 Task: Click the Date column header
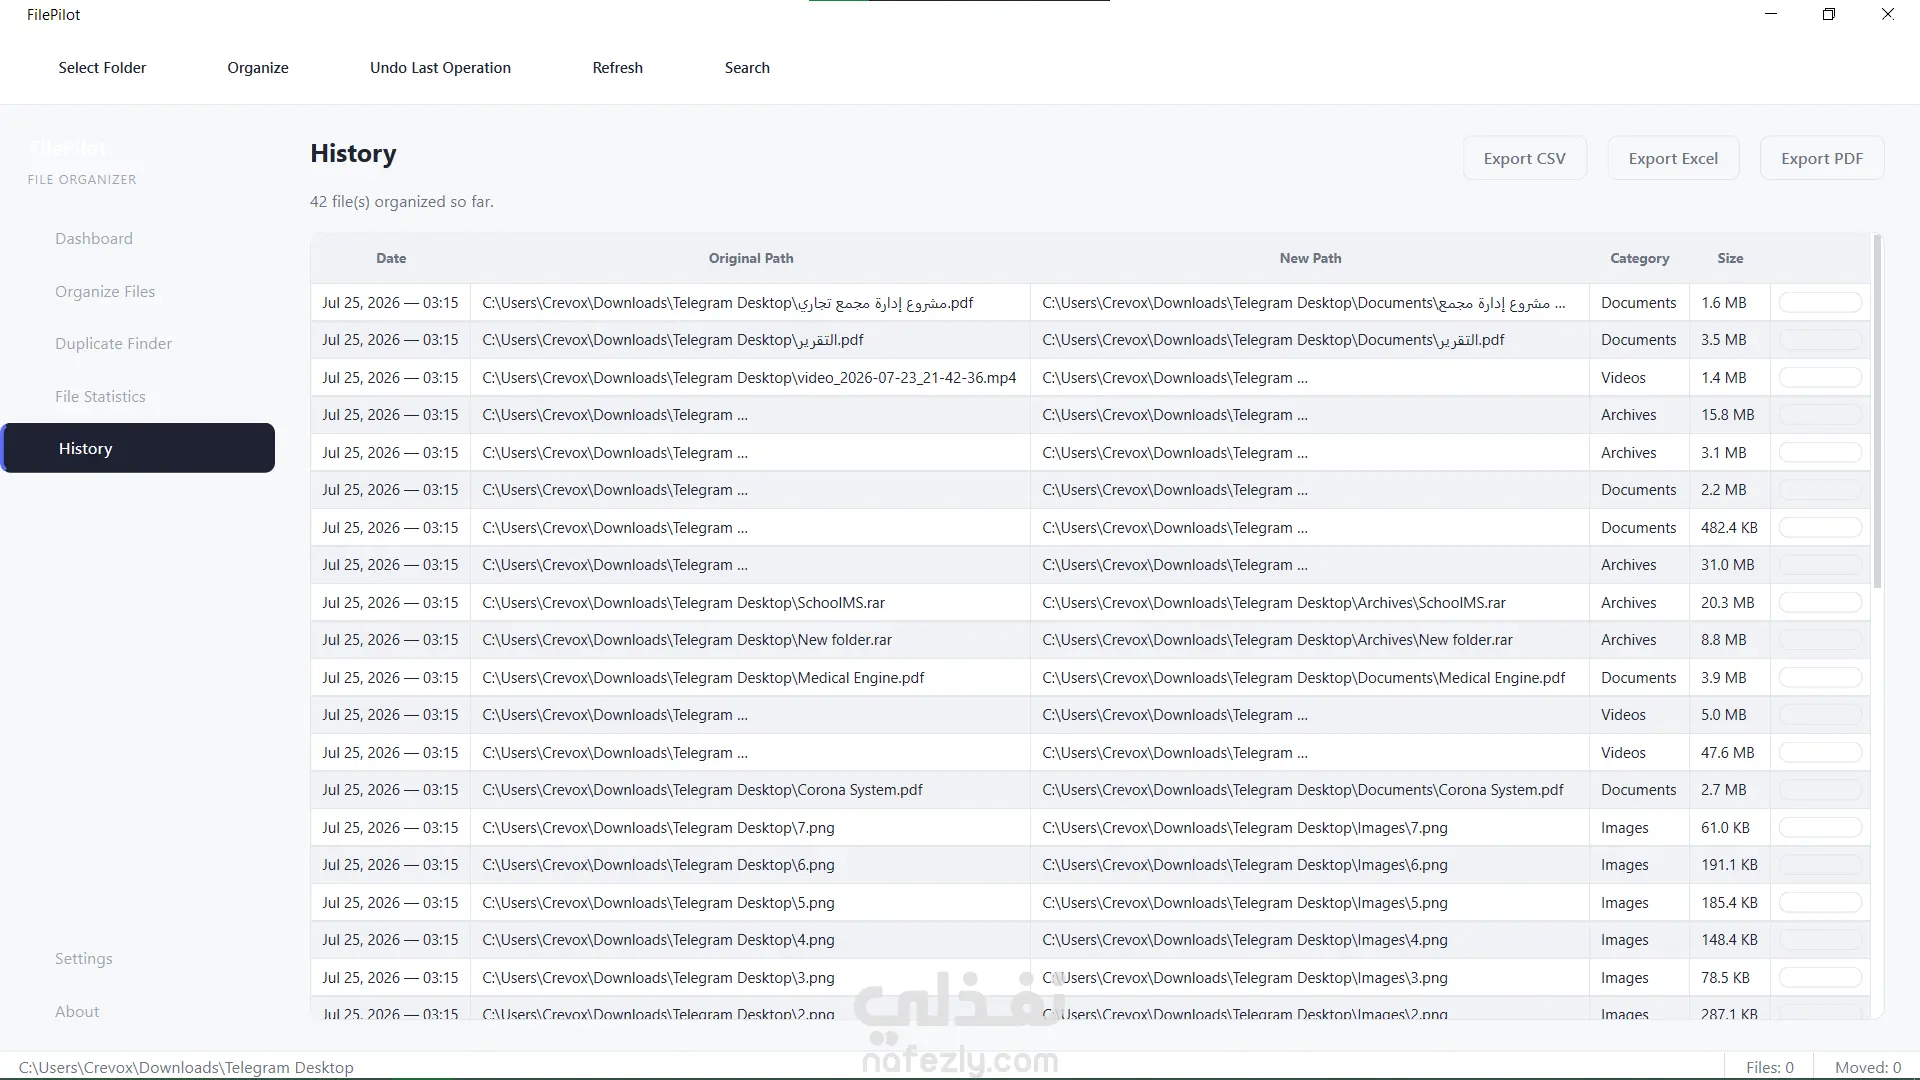[x=391, y=258]
